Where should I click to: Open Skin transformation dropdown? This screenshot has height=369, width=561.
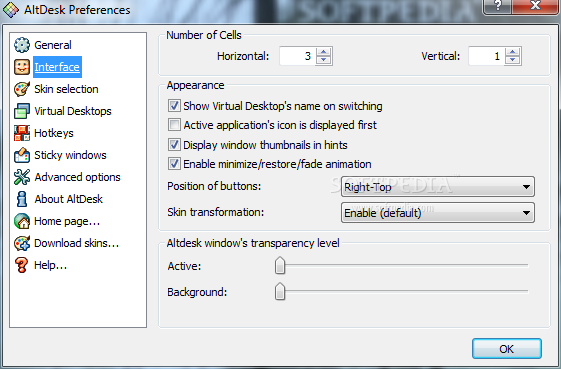[x=438, y=213]
